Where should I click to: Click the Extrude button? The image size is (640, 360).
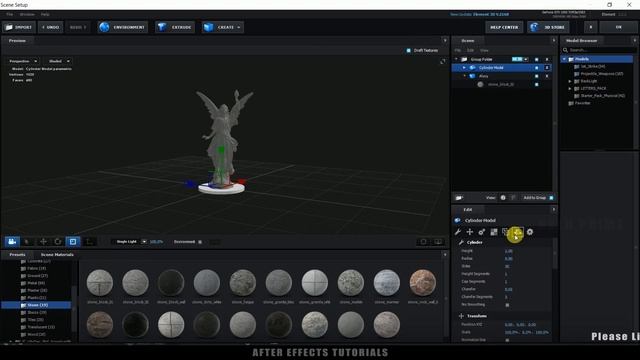click(x=175, y=27)
